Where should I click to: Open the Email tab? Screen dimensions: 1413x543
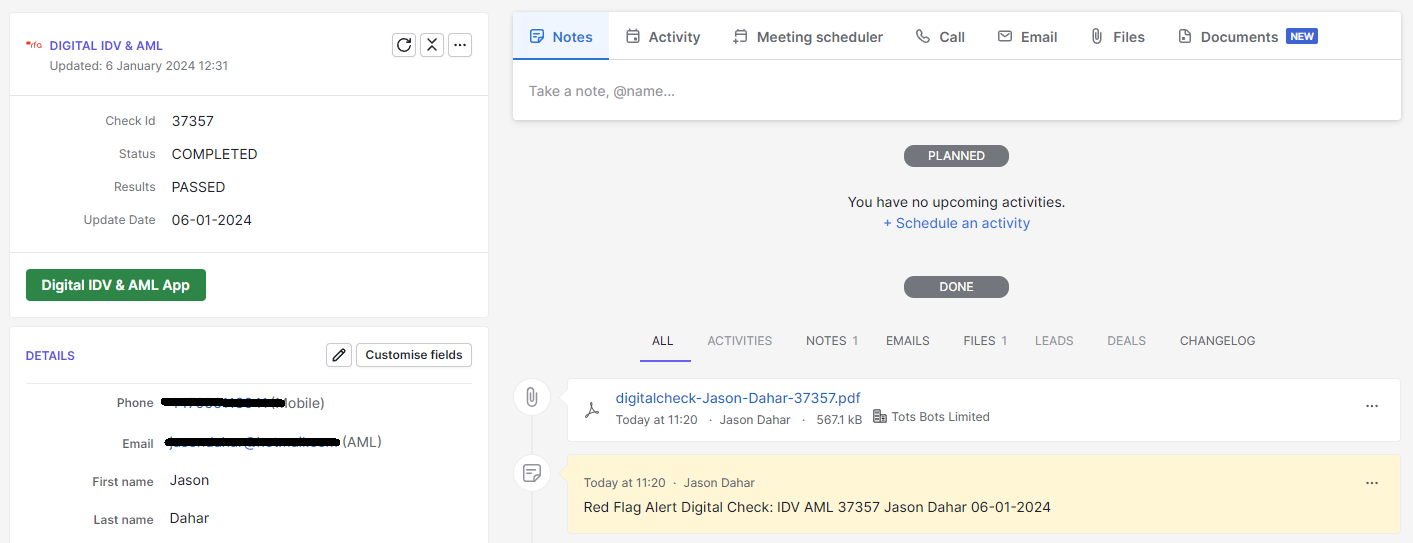click(x=1027, y=36)
